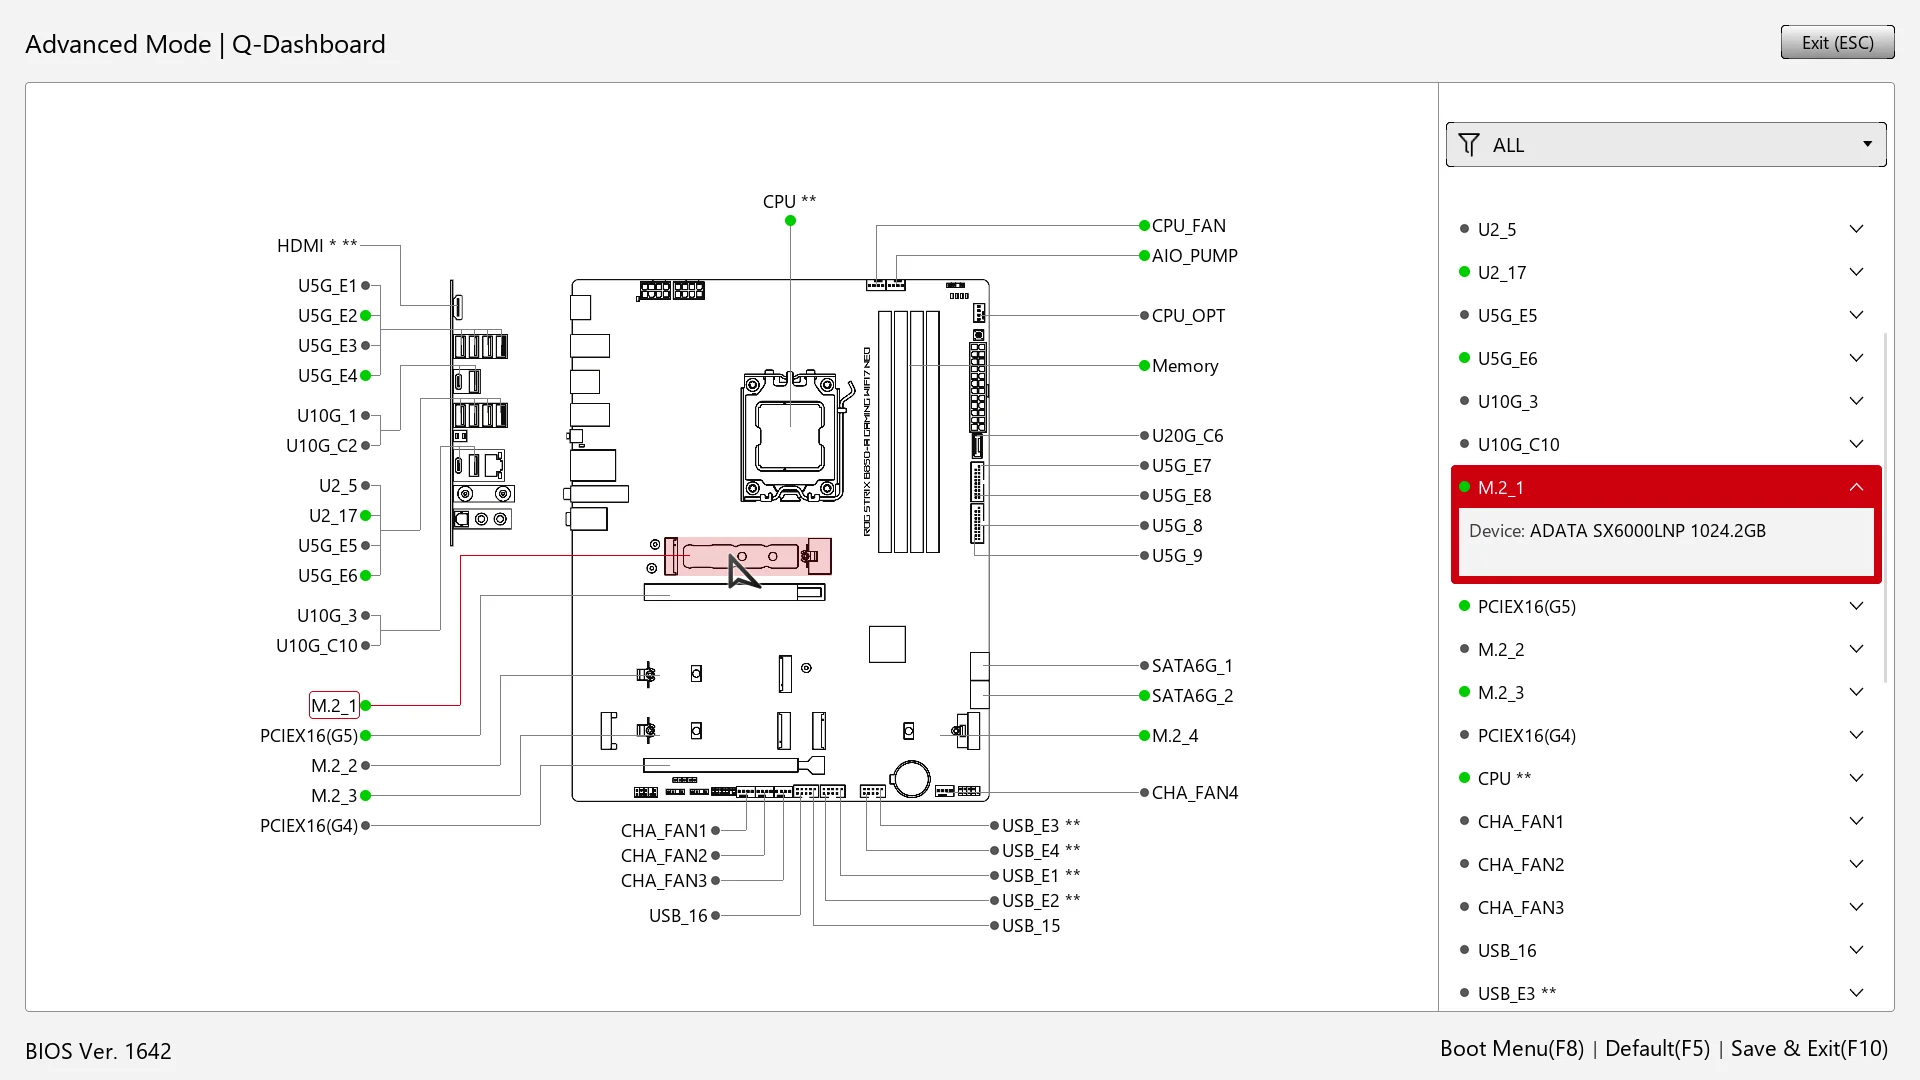The image size is (1920, 1080).
Task: Open Boot Menu(F8)
Action: (1511, 1049)
